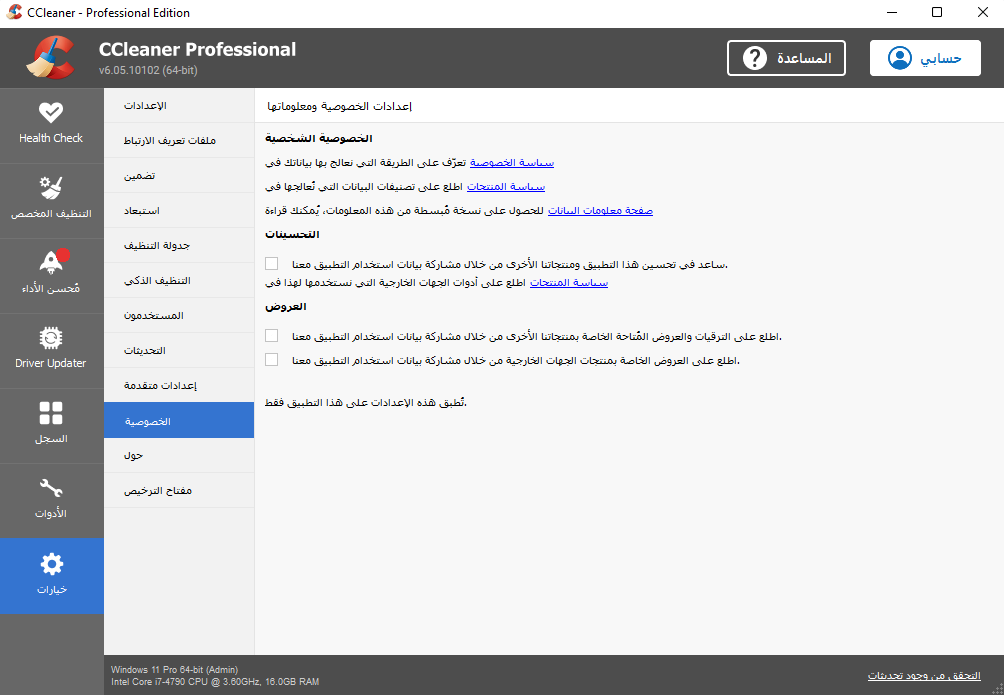Click the Intel Core i7-4790 CPU info text
1004x695 pixels.
pos(215,682)
